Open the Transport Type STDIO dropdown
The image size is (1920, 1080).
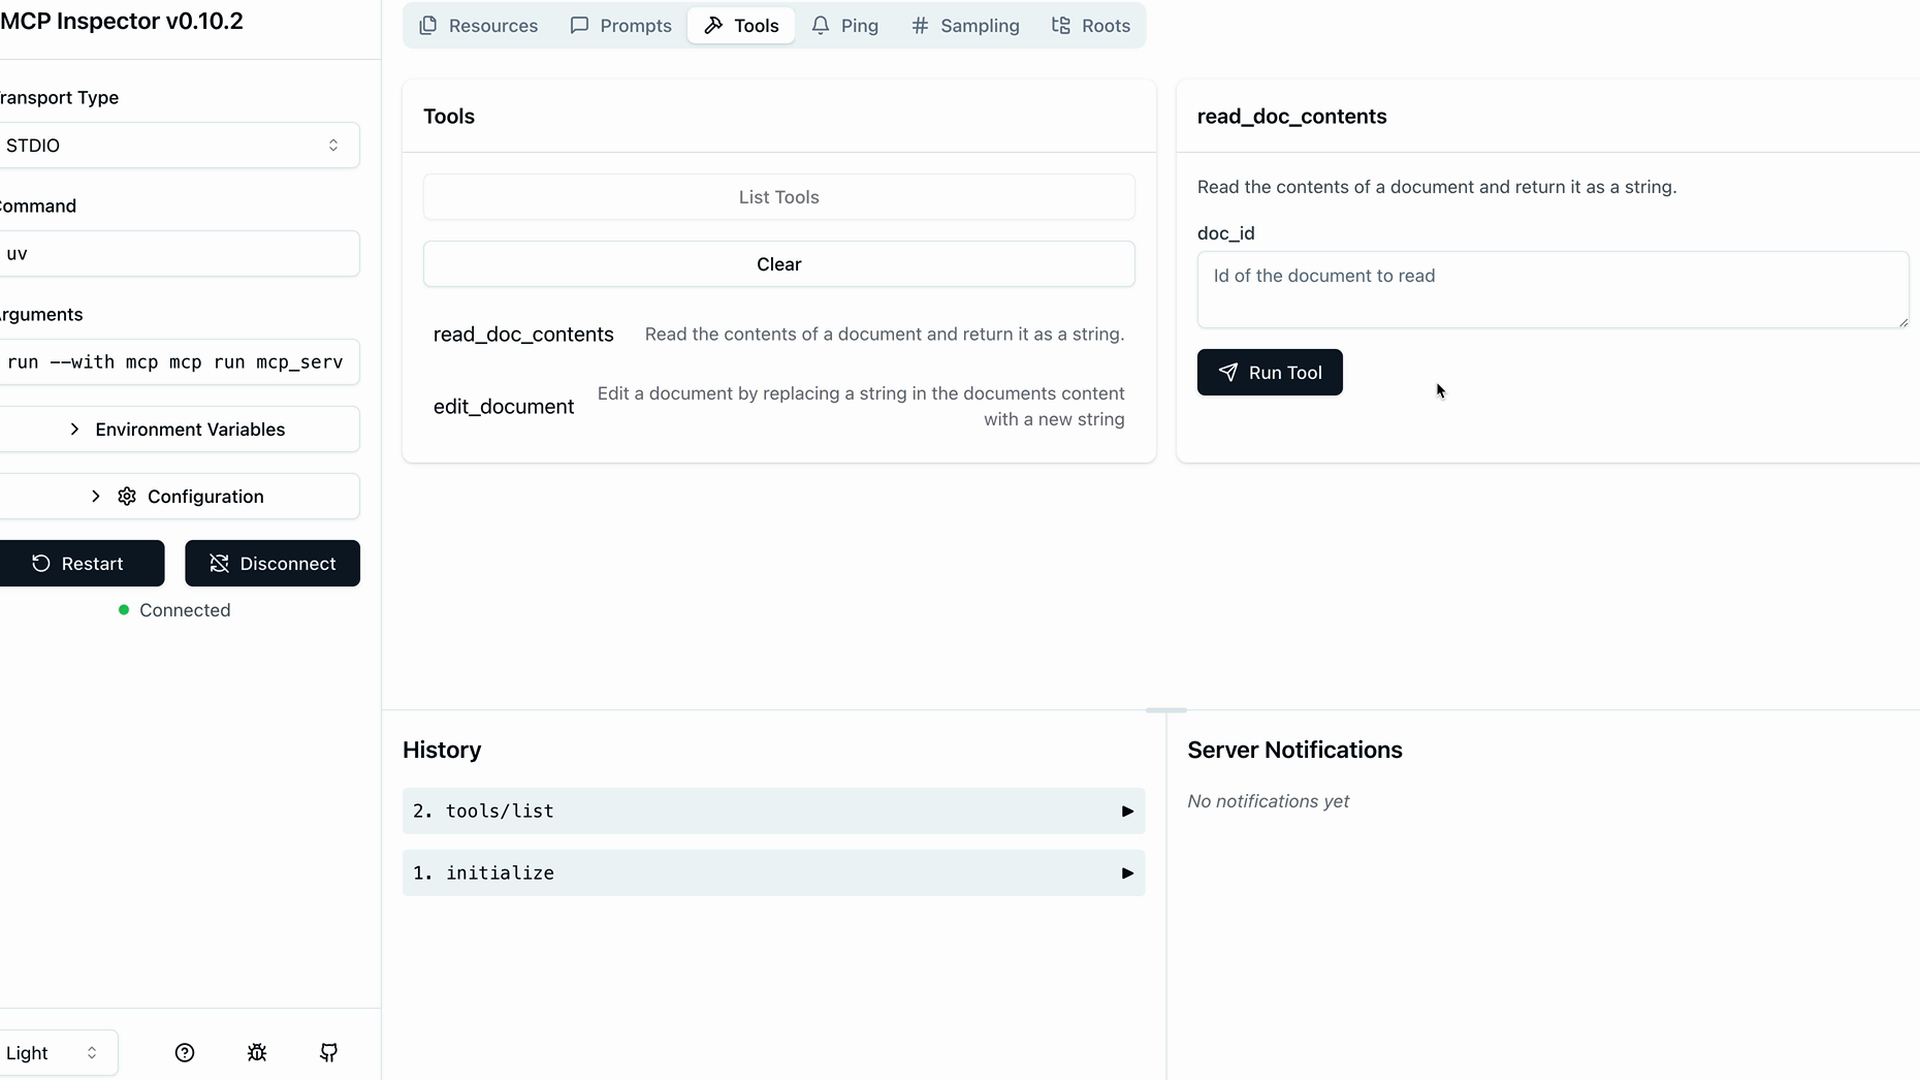coord(178,145)
